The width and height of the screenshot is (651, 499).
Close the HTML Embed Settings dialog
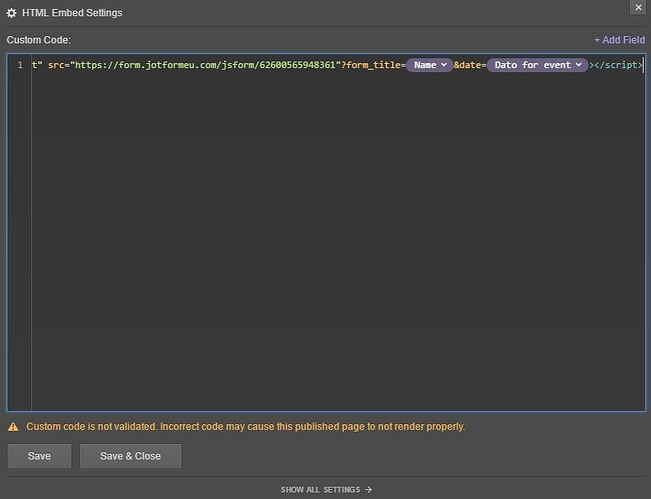pyautogui.click(x=638, y=7)
